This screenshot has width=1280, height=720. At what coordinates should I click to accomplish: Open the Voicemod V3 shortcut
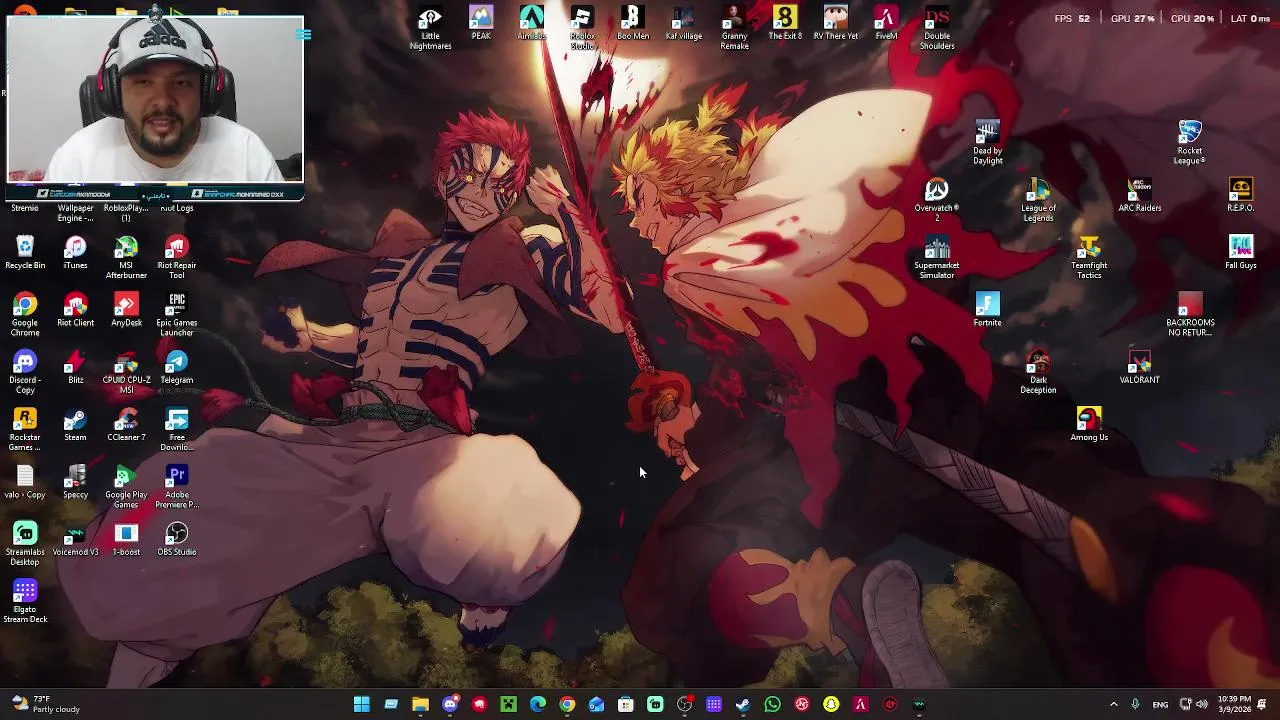[x=75, y=539]
